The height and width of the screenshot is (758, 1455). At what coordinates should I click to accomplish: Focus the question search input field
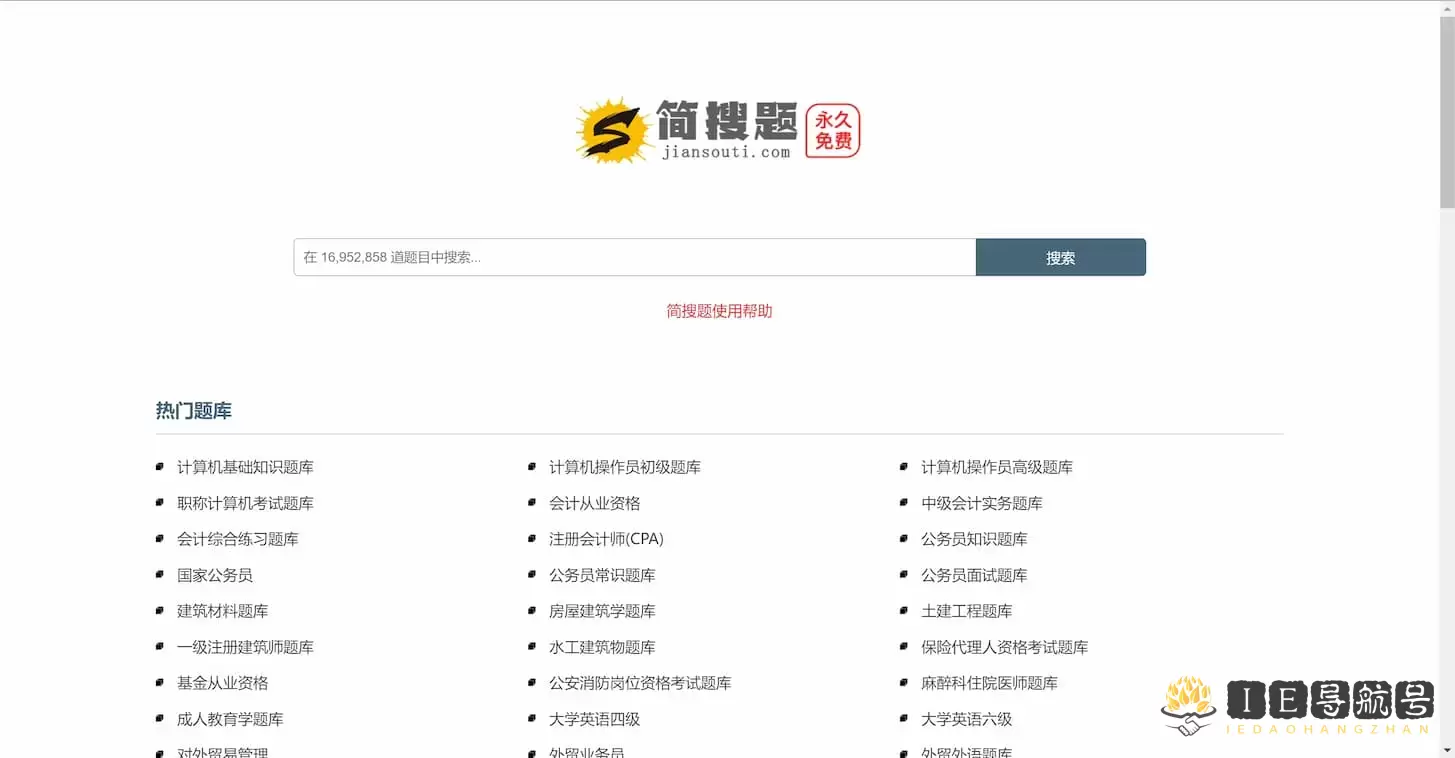coord(634,257)
